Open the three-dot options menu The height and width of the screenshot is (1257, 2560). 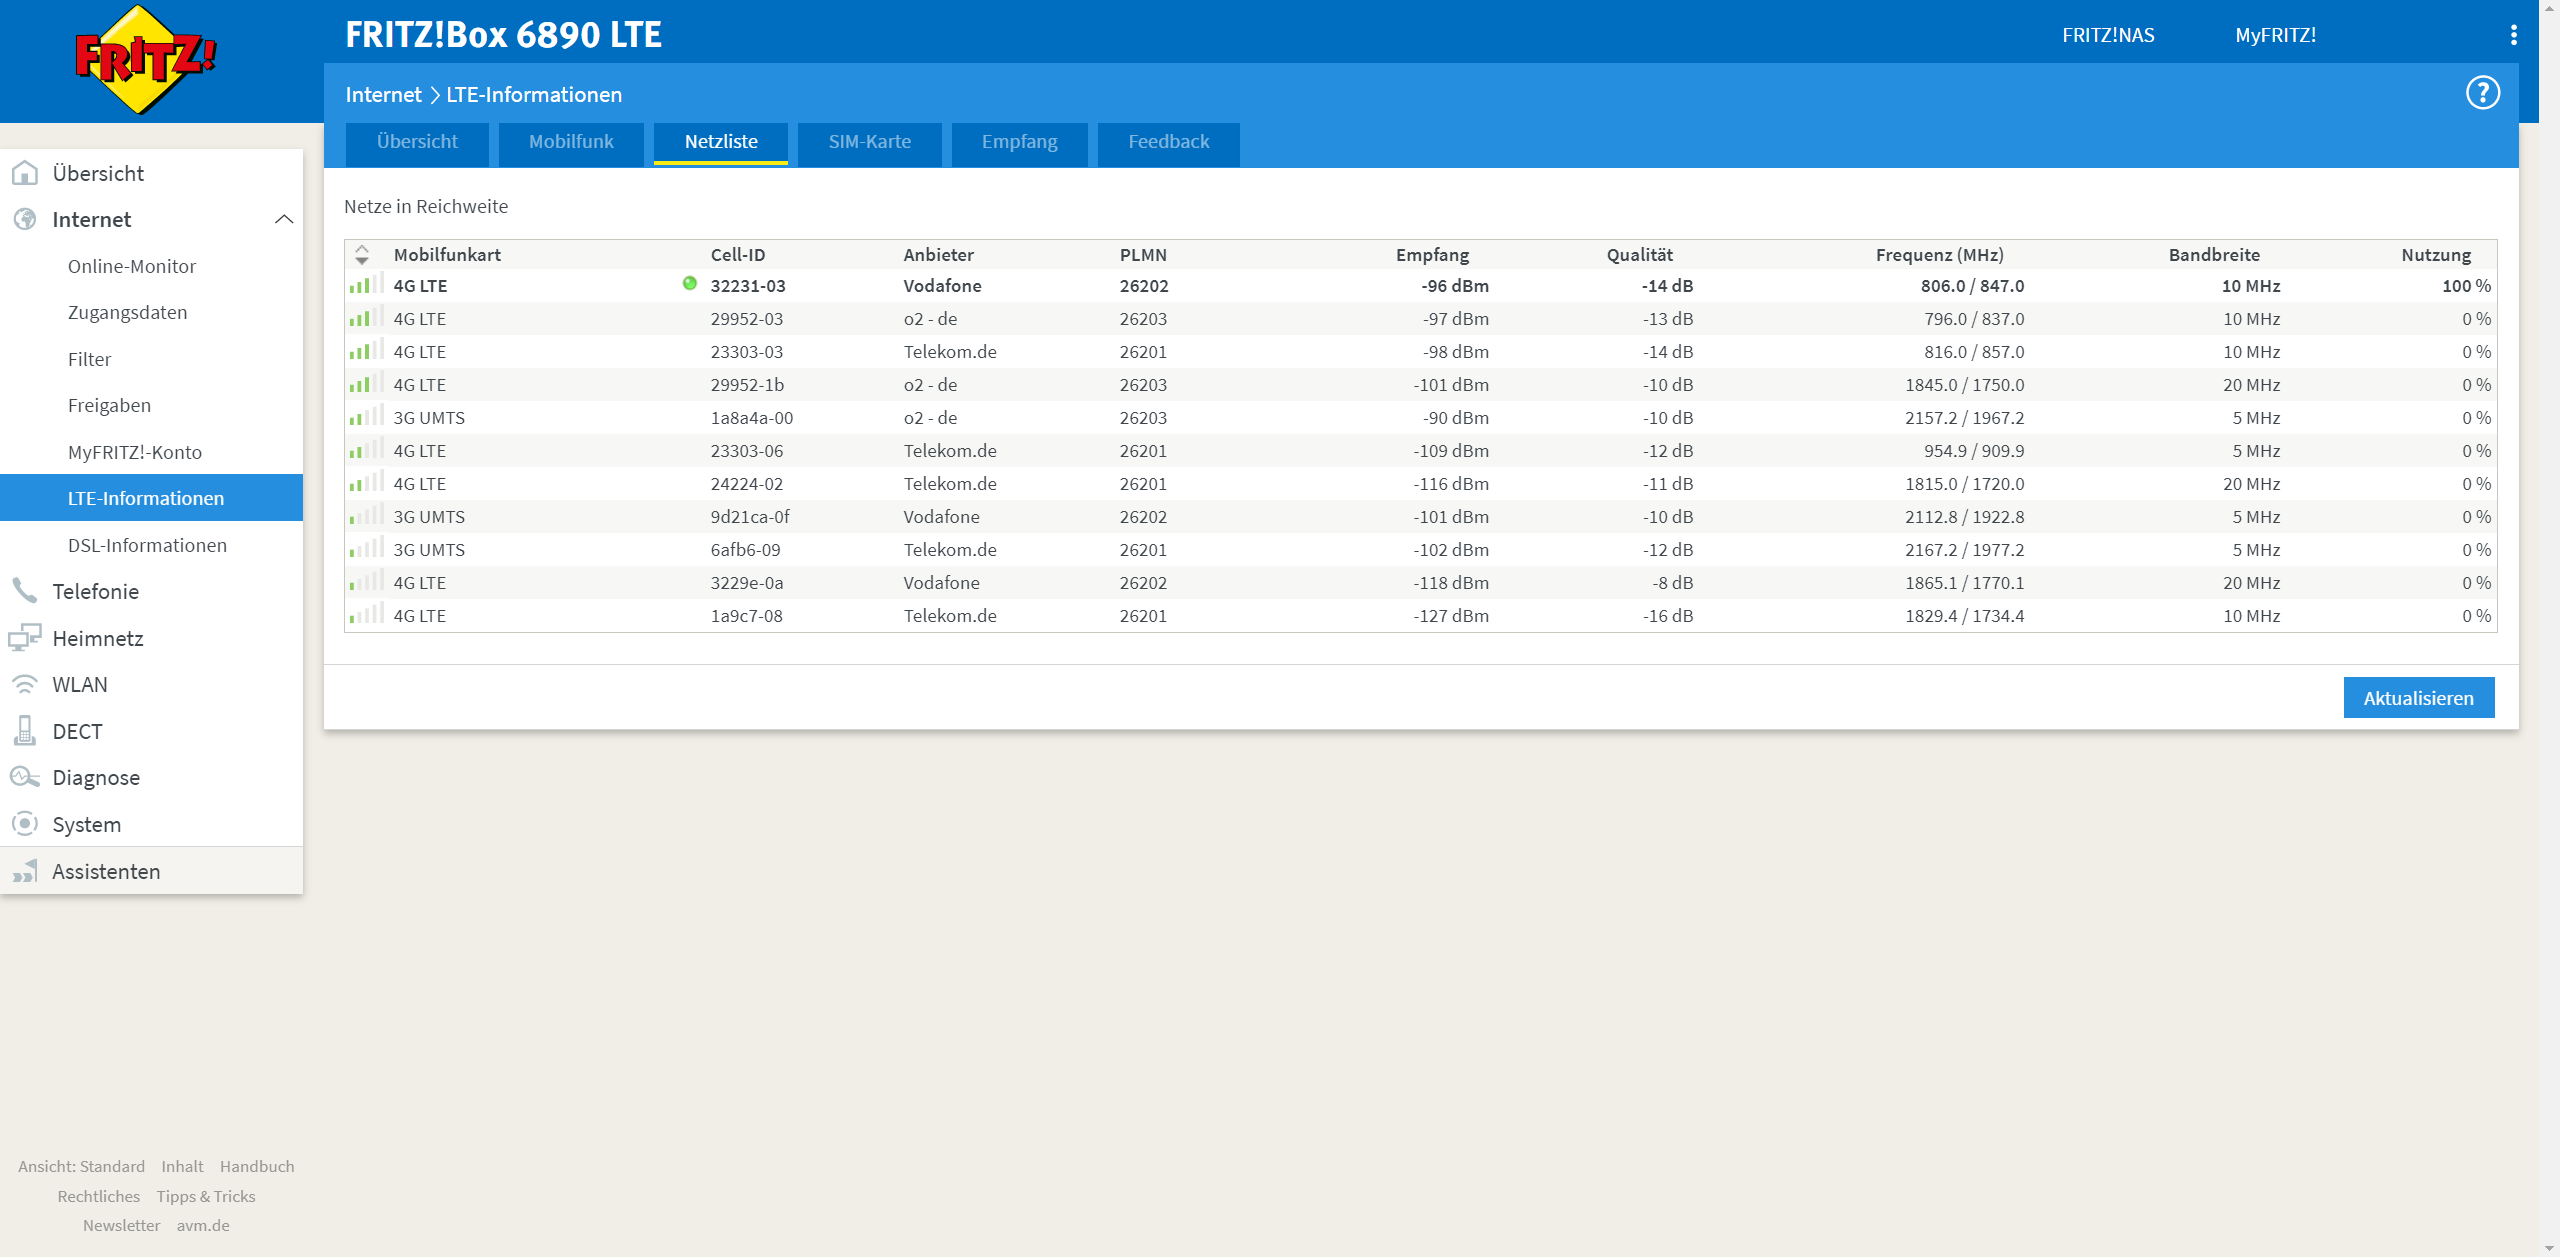(x=2513, y=35)
